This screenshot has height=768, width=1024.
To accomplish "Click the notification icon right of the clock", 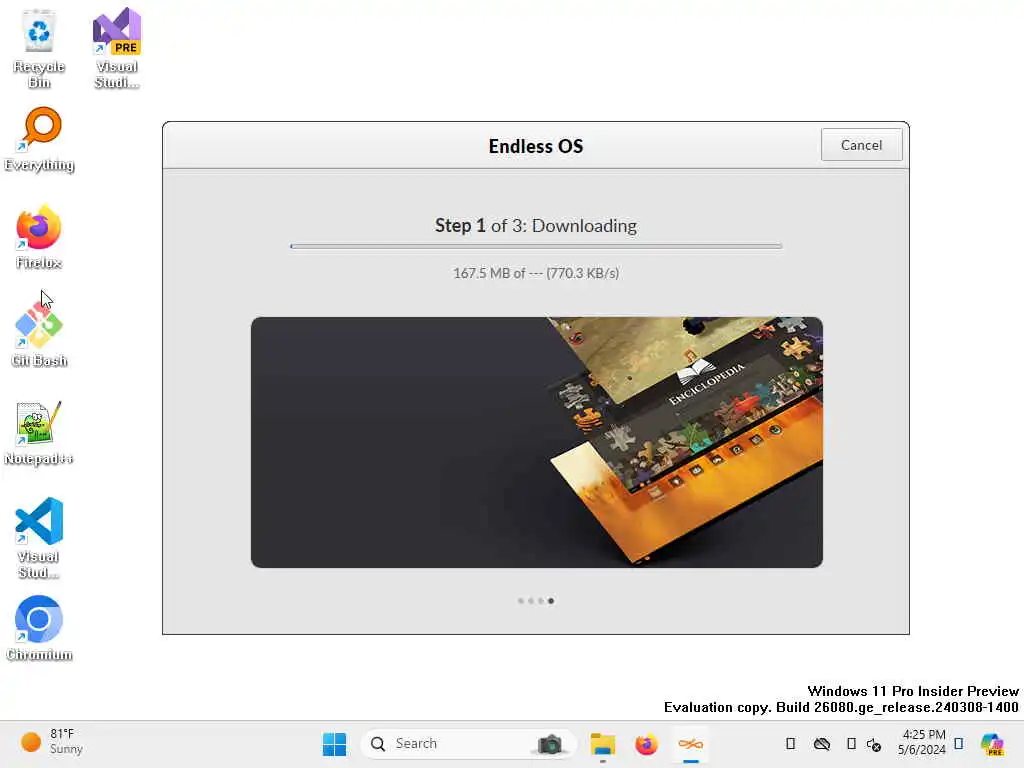I will pyautogui.click(x=959, y=743).
